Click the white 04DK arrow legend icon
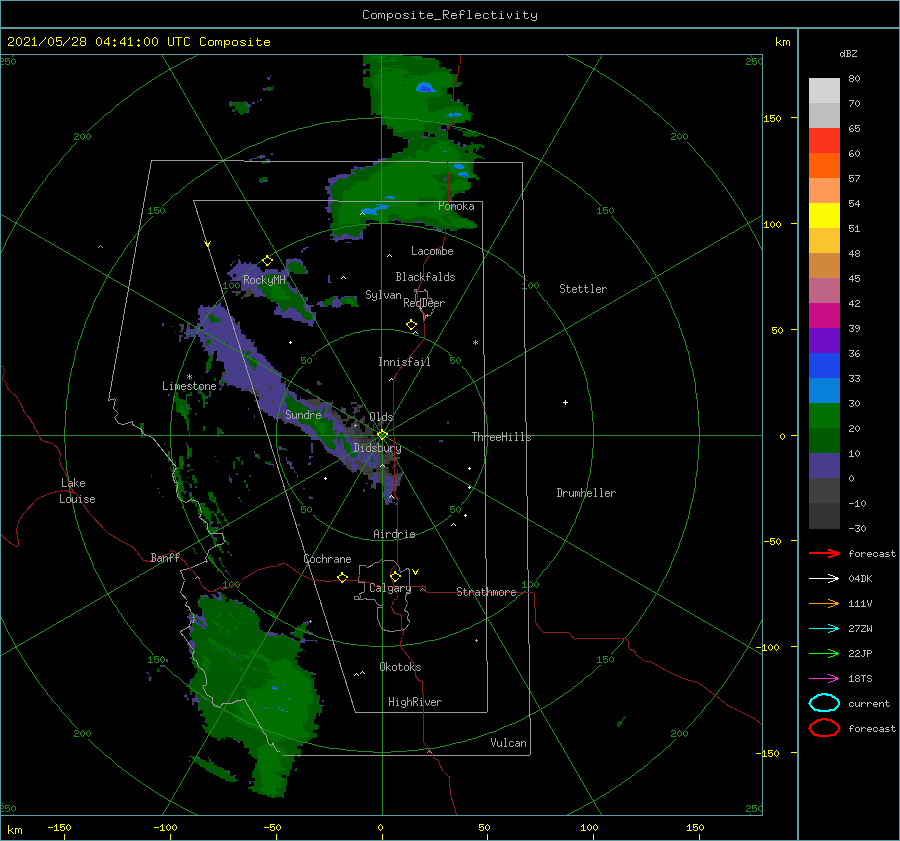Viewport: 900px width, 841px height. [824, 578]
